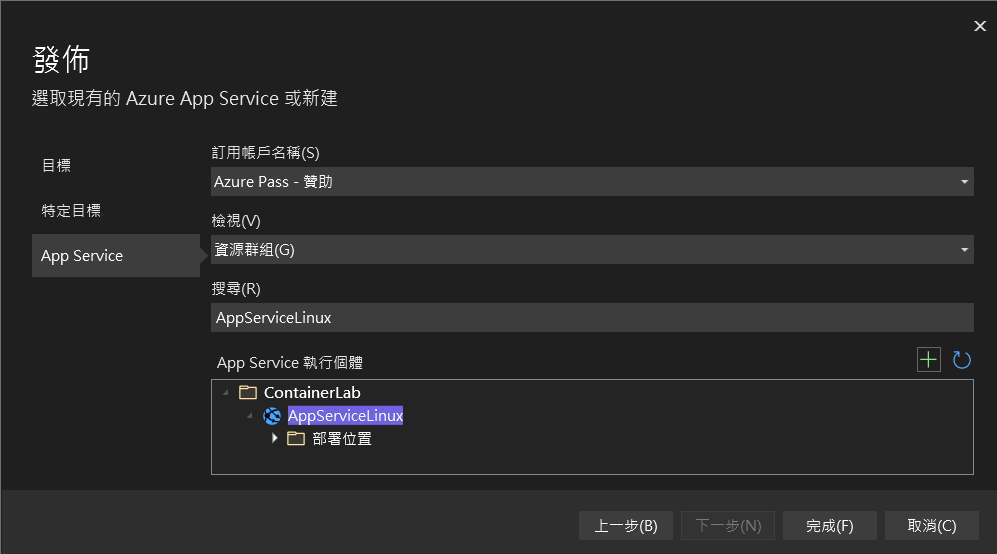Click the 部署位置 folder icon

[x=296, y=438]
